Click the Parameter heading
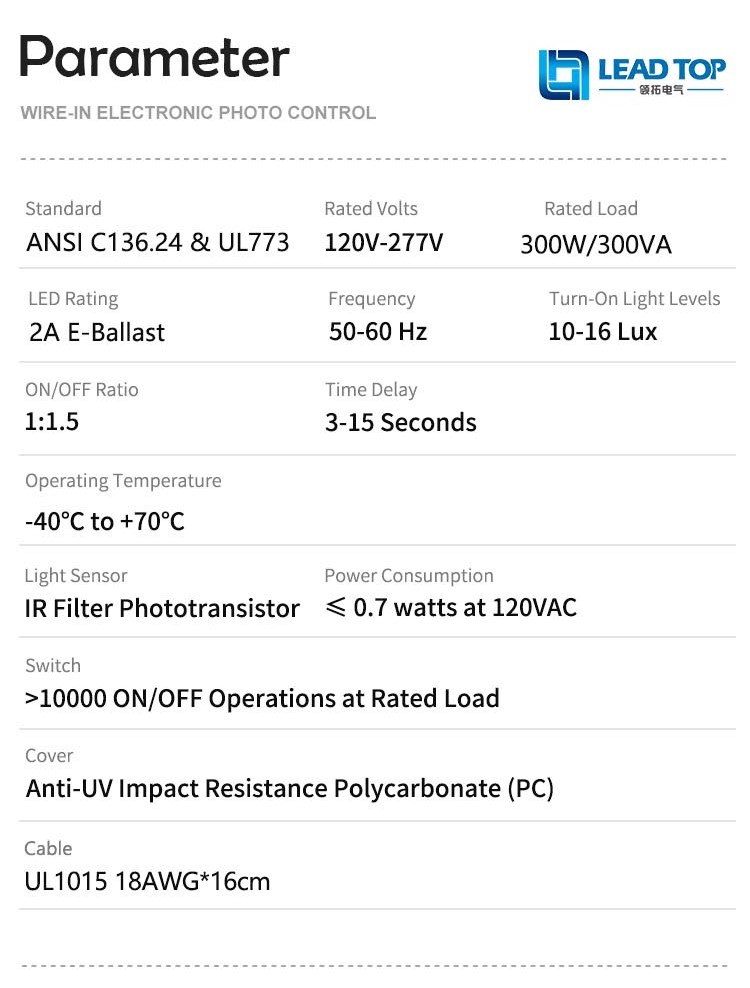 (x=155, y=56)
